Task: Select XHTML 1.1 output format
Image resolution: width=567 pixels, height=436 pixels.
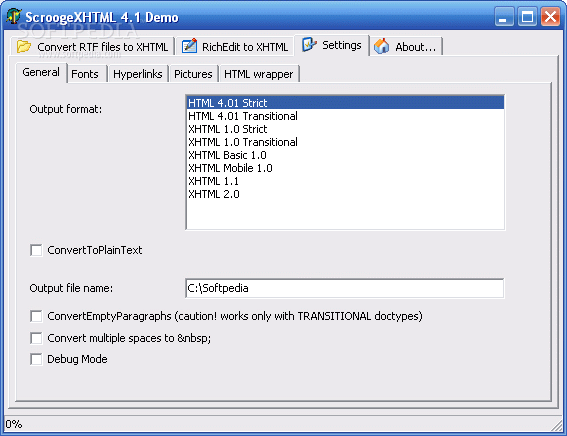Action: point(345,181)
